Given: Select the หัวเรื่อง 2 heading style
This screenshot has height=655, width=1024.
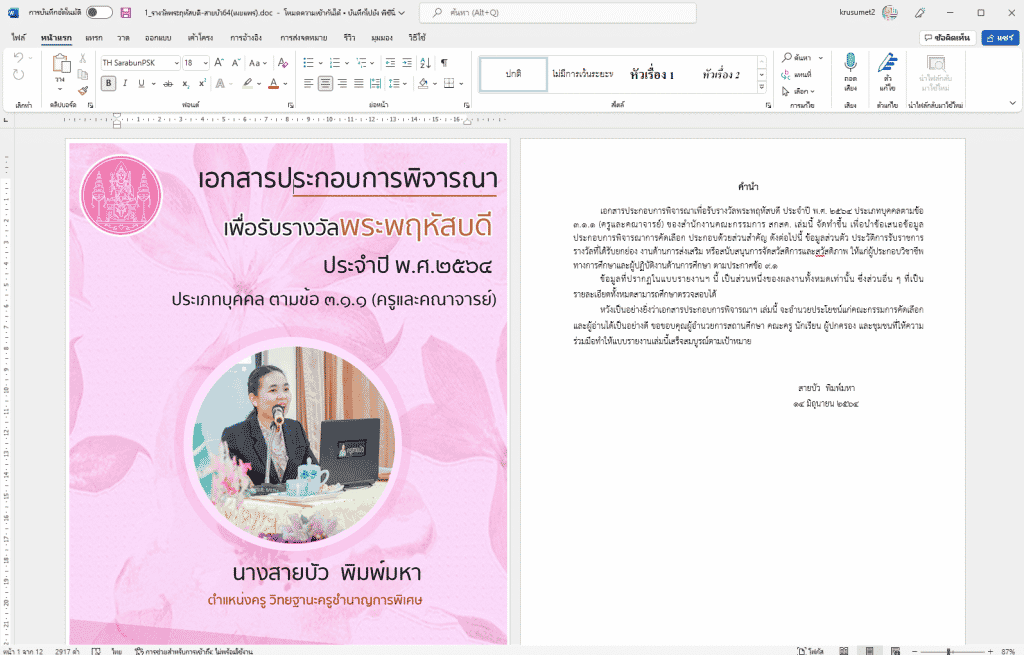Looking at the screenshot, I should 721,74.
